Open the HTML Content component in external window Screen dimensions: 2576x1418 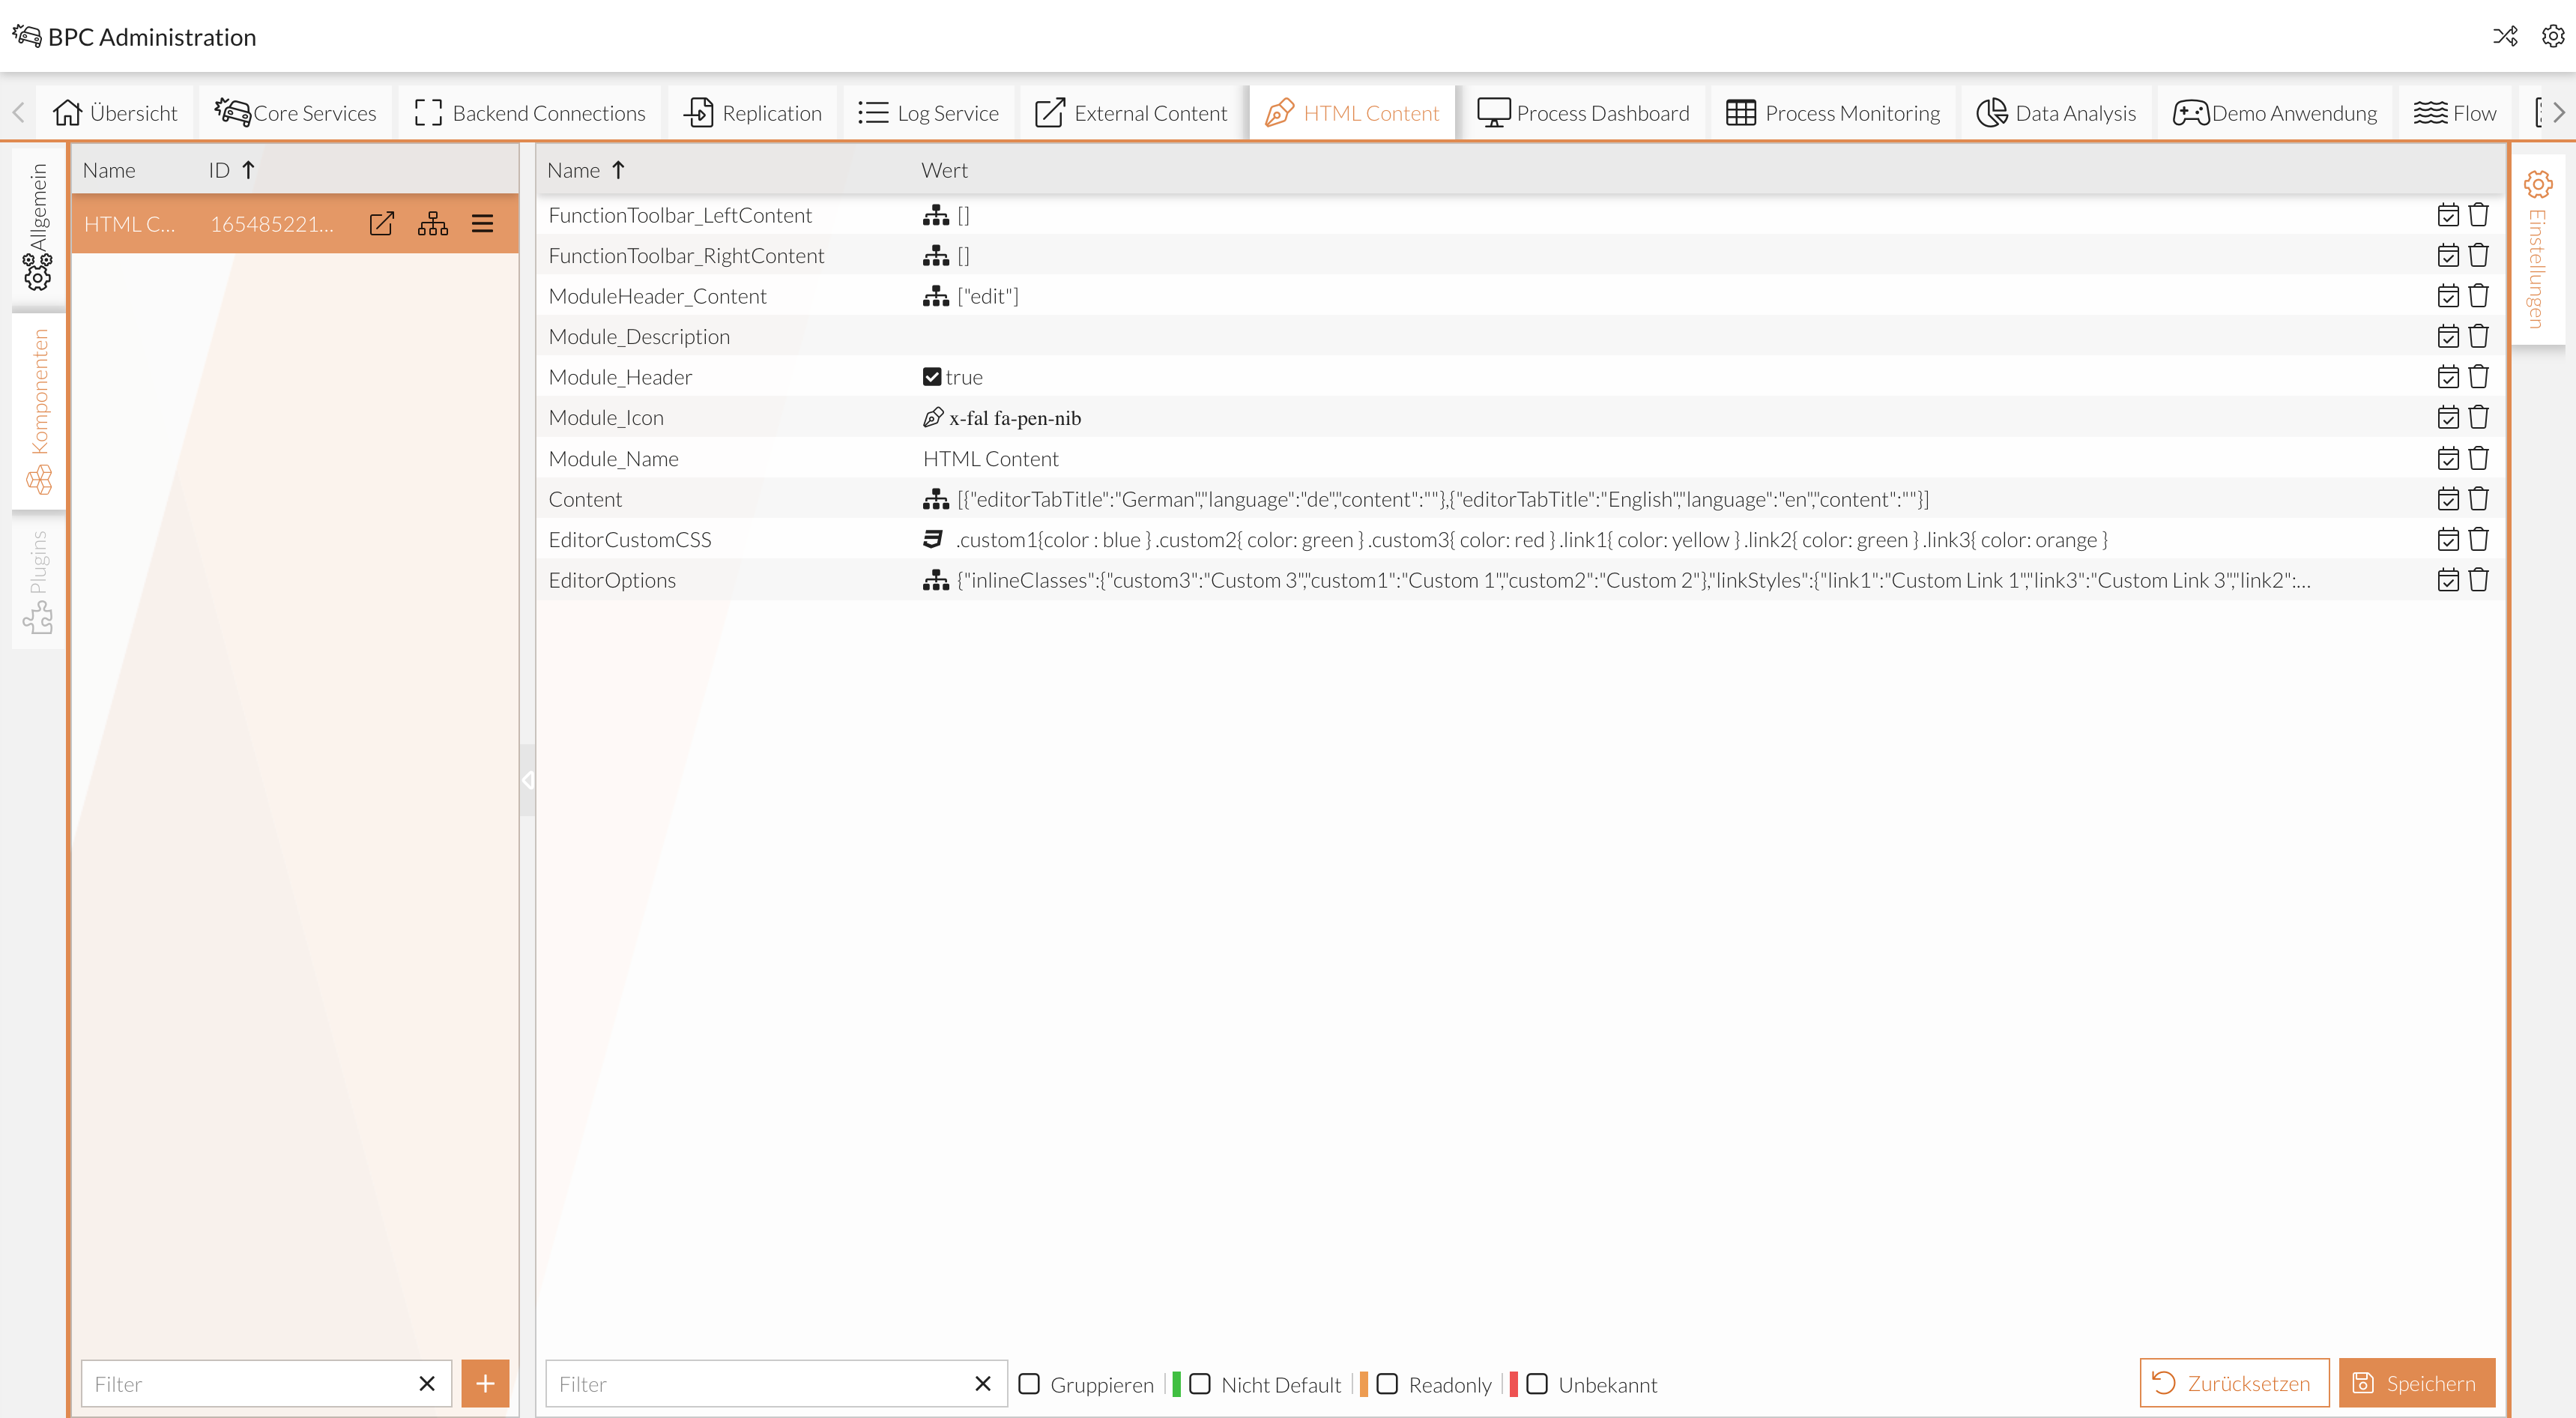[381, 224]
